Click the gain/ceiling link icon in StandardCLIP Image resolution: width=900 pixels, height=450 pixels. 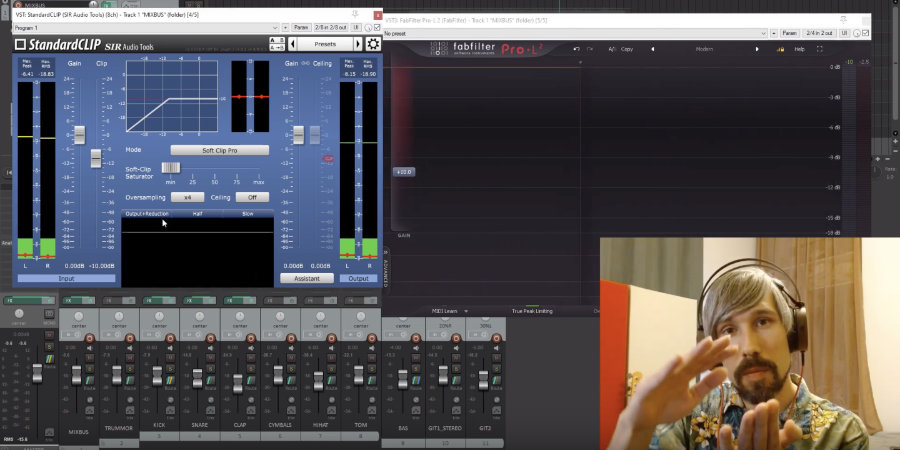[306, 64]
